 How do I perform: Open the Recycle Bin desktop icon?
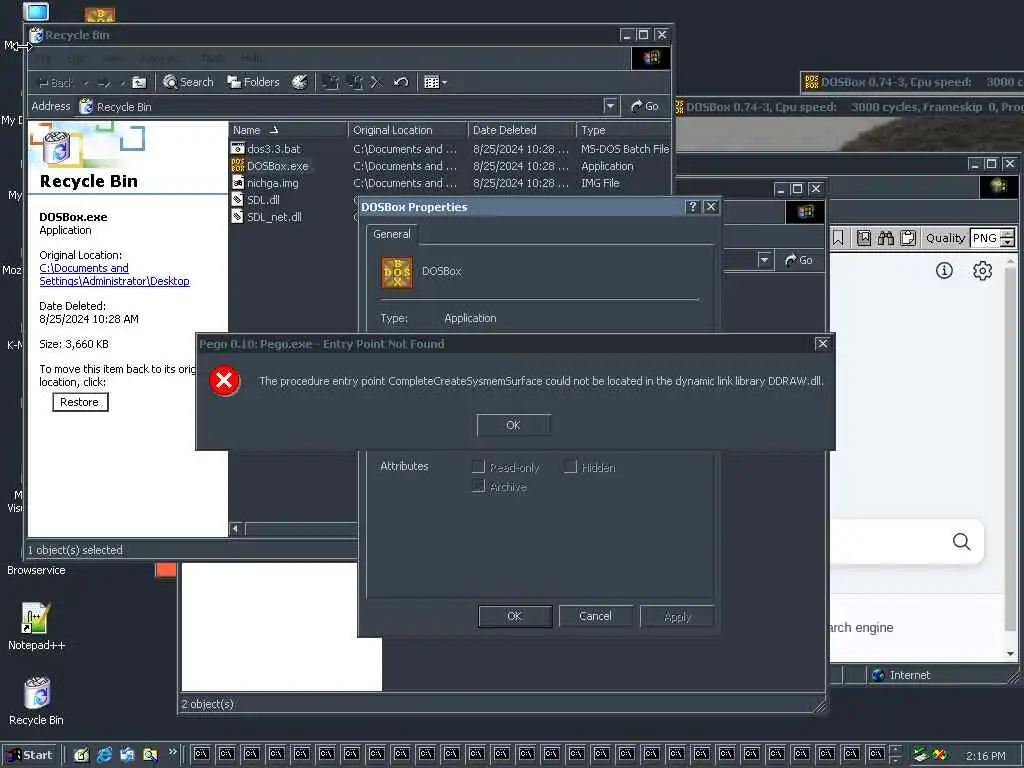coord(36,701)
